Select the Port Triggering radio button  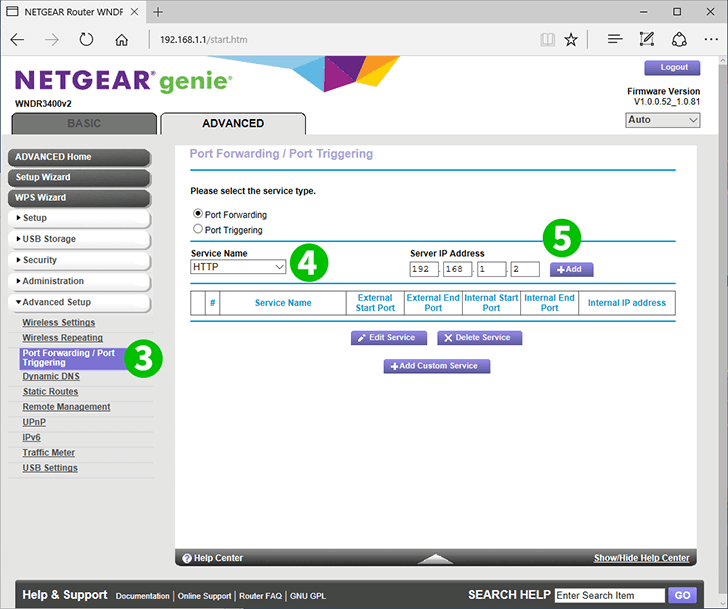tap(198, 229)
